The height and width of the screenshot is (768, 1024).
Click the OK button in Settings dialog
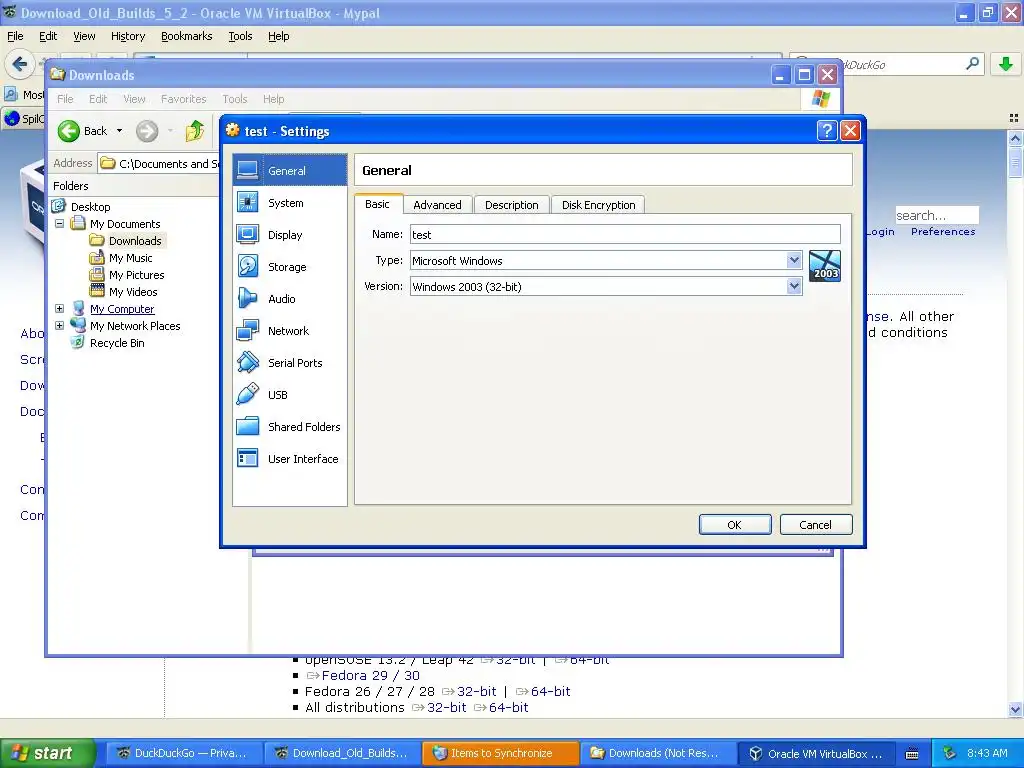735,524
